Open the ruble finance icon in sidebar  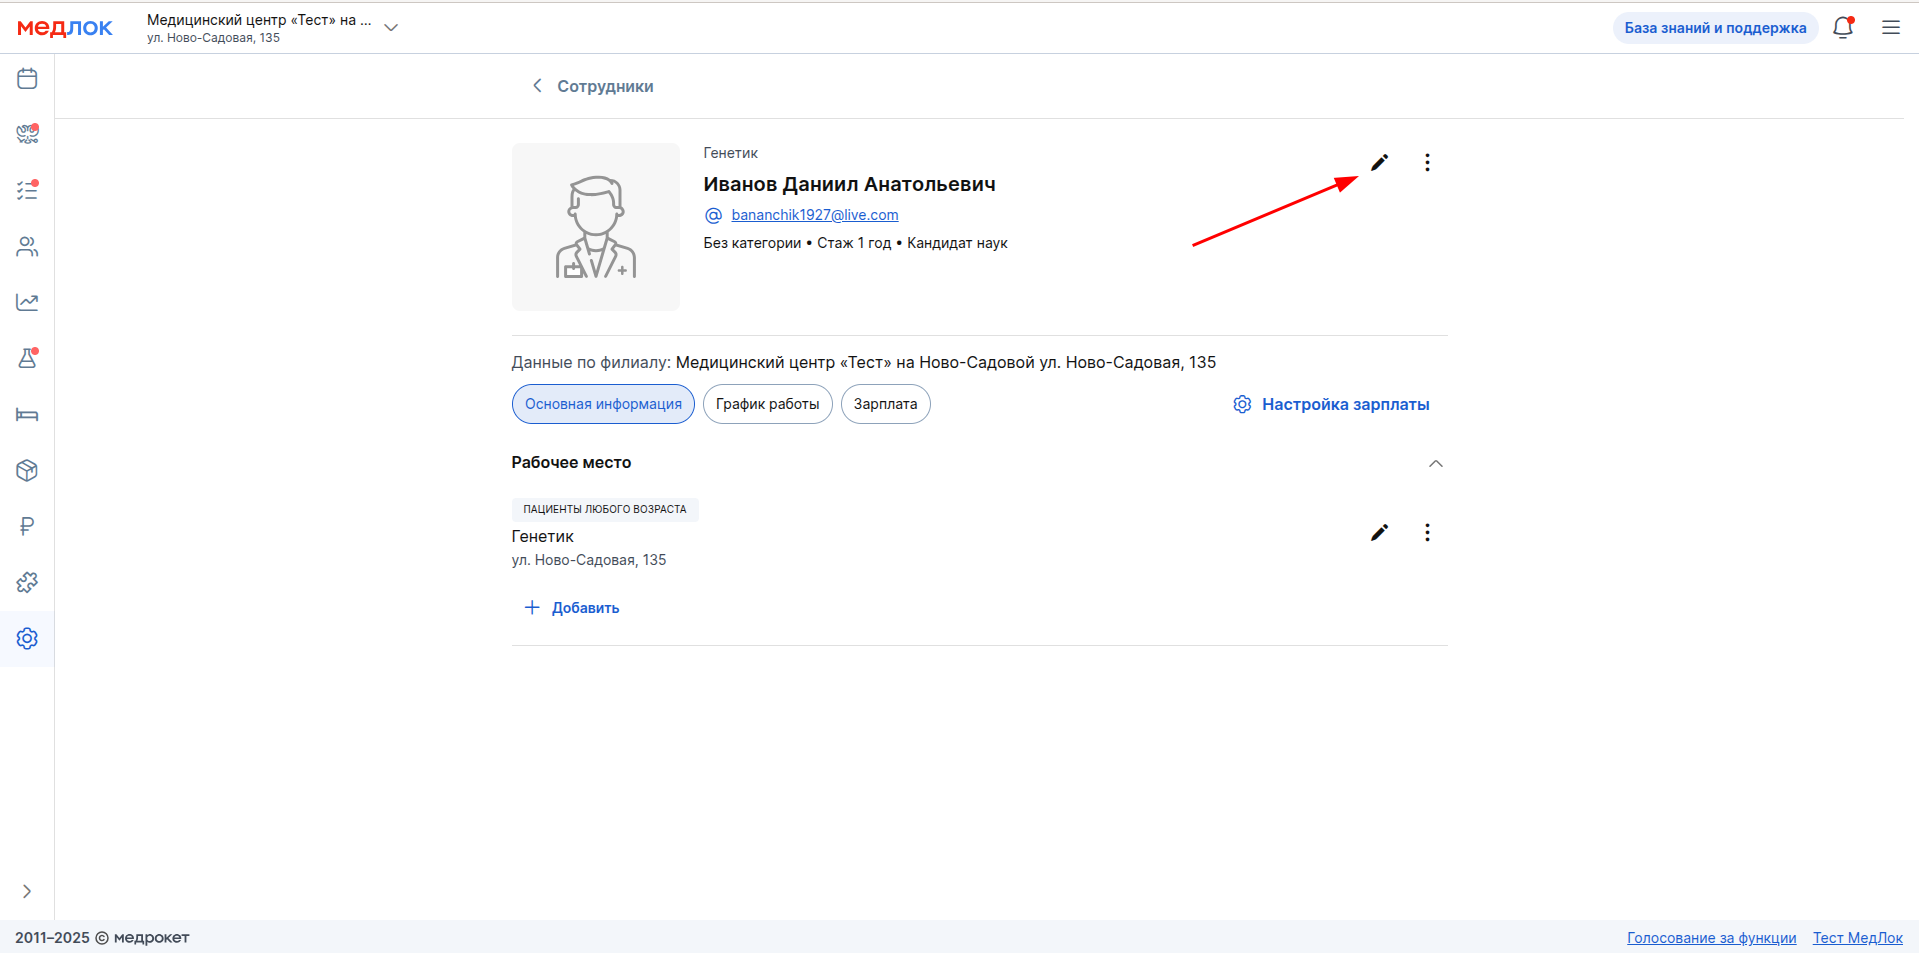click(27, 526)
